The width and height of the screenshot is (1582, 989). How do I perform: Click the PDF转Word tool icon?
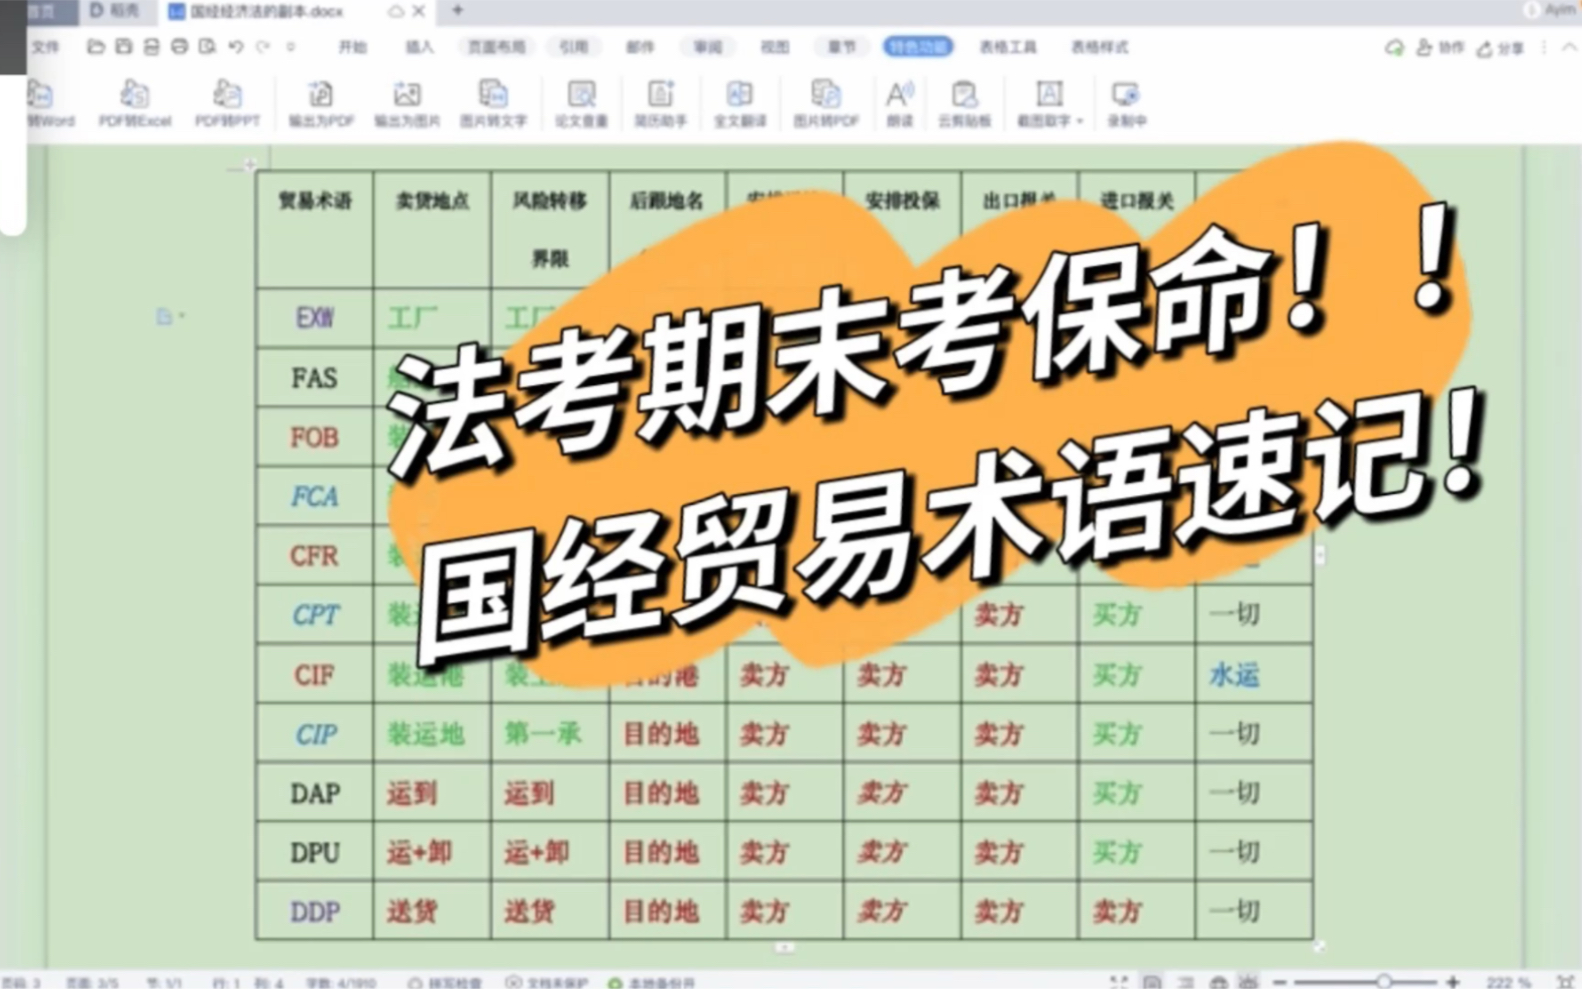point(41,94)
